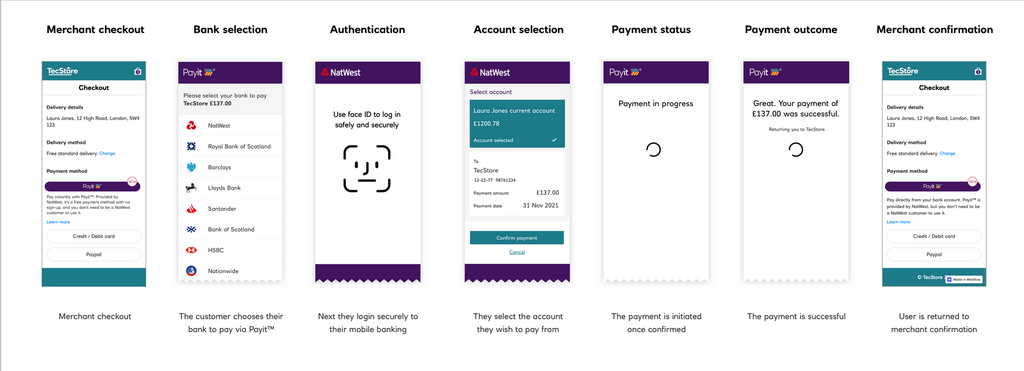Select Paypal option in merchant confirmation screen
Image resolution: width=1024 pixels, height=371 pixels.
pyautogui.click(x=934, y=255)
